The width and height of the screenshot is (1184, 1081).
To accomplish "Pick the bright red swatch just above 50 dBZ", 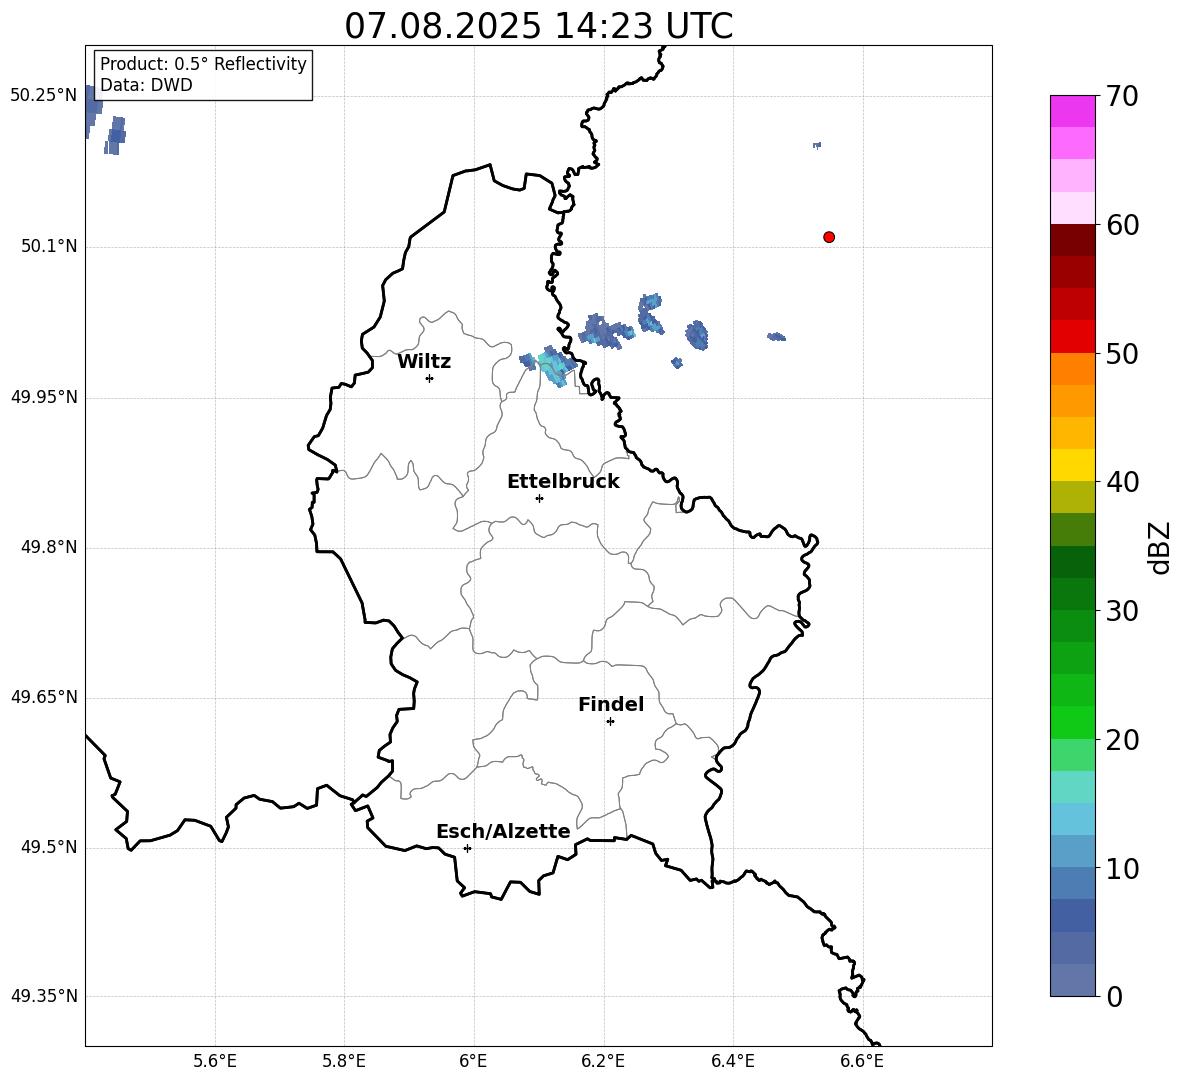I will tap(1072, 337).
